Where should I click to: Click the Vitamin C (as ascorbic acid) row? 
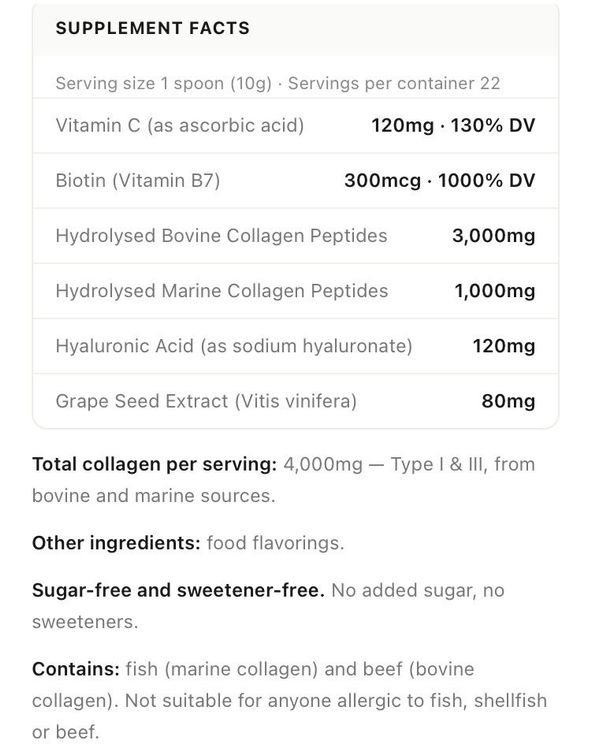(295, 126)
